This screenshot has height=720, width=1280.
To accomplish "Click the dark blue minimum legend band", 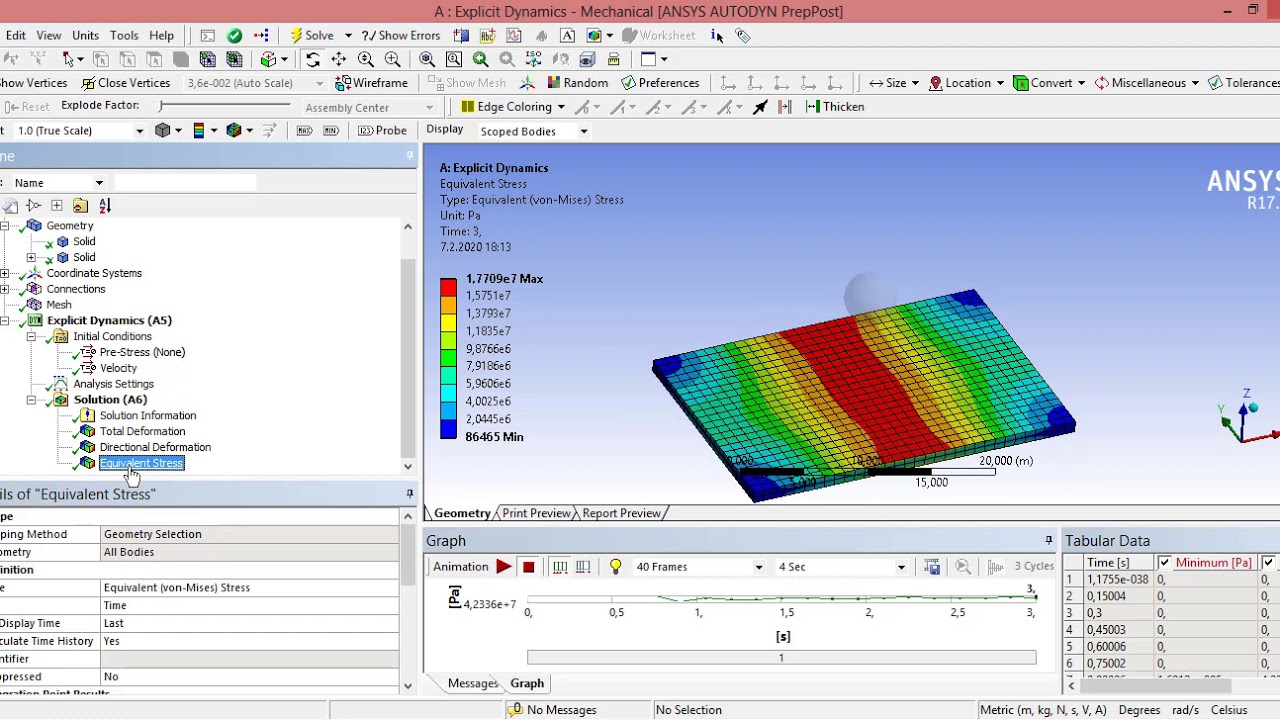I will coord(448,430).
